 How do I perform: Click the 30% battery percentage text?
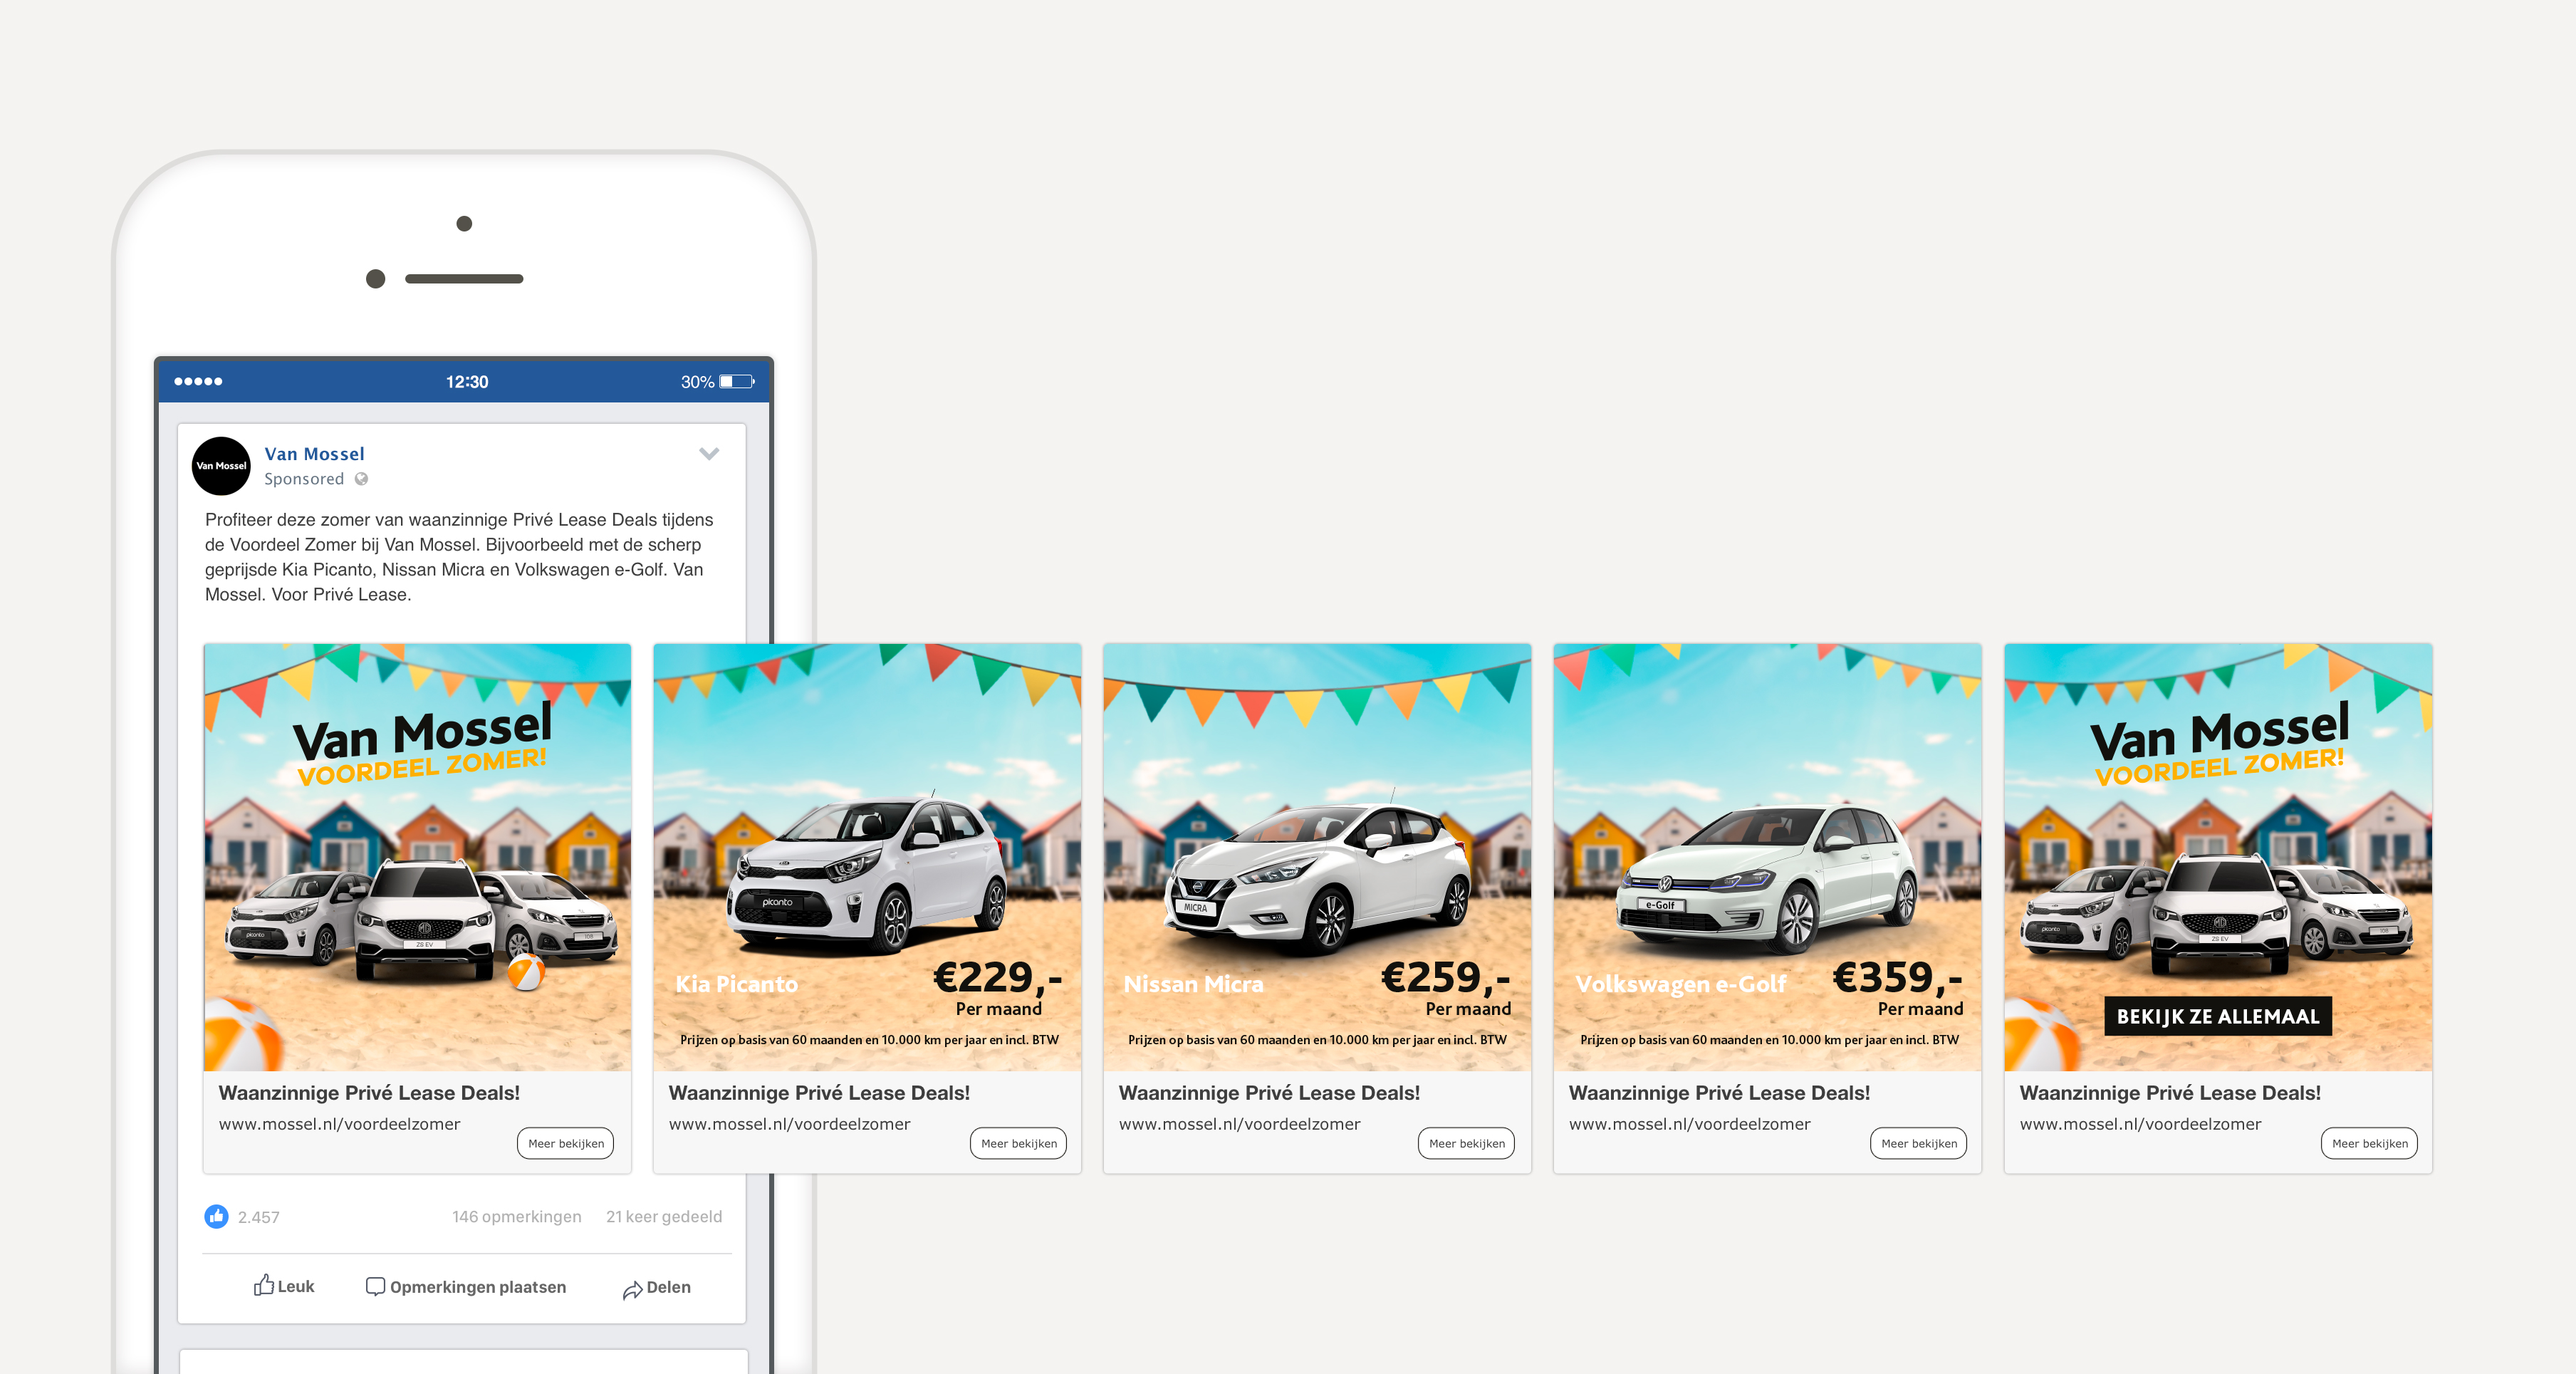[x=697, y=382]
